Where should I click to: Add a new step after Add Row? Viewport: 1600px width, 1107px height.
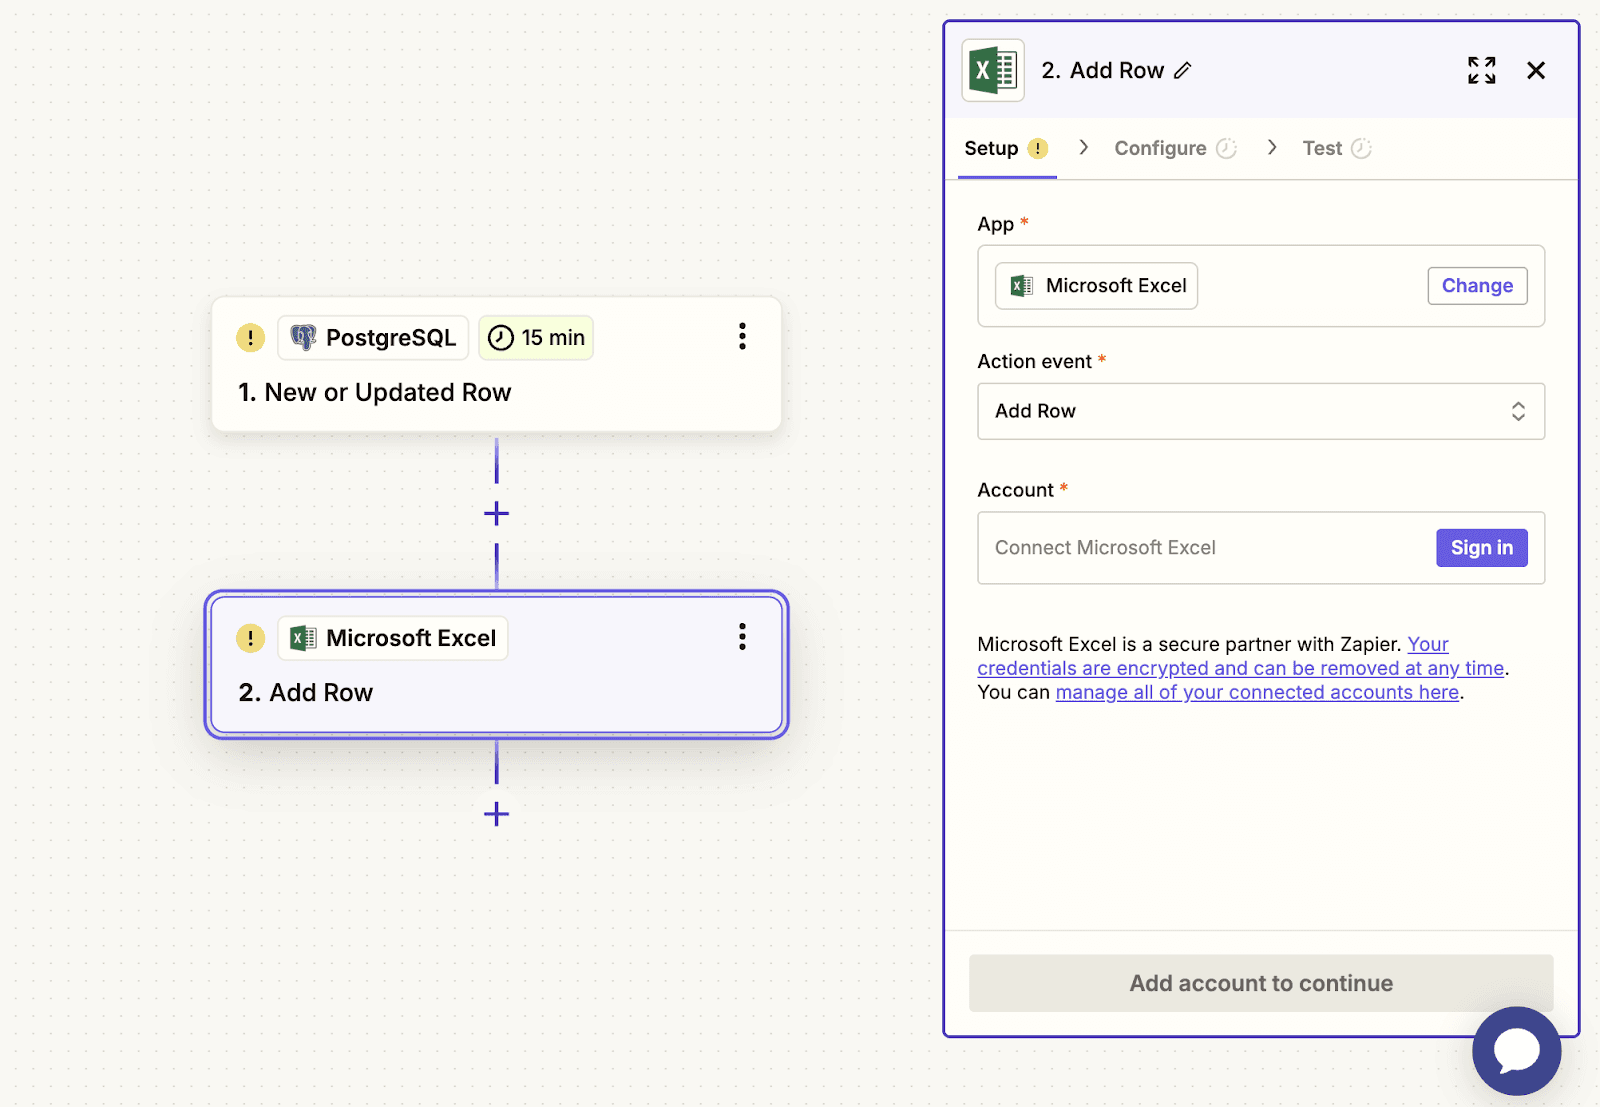496,814
